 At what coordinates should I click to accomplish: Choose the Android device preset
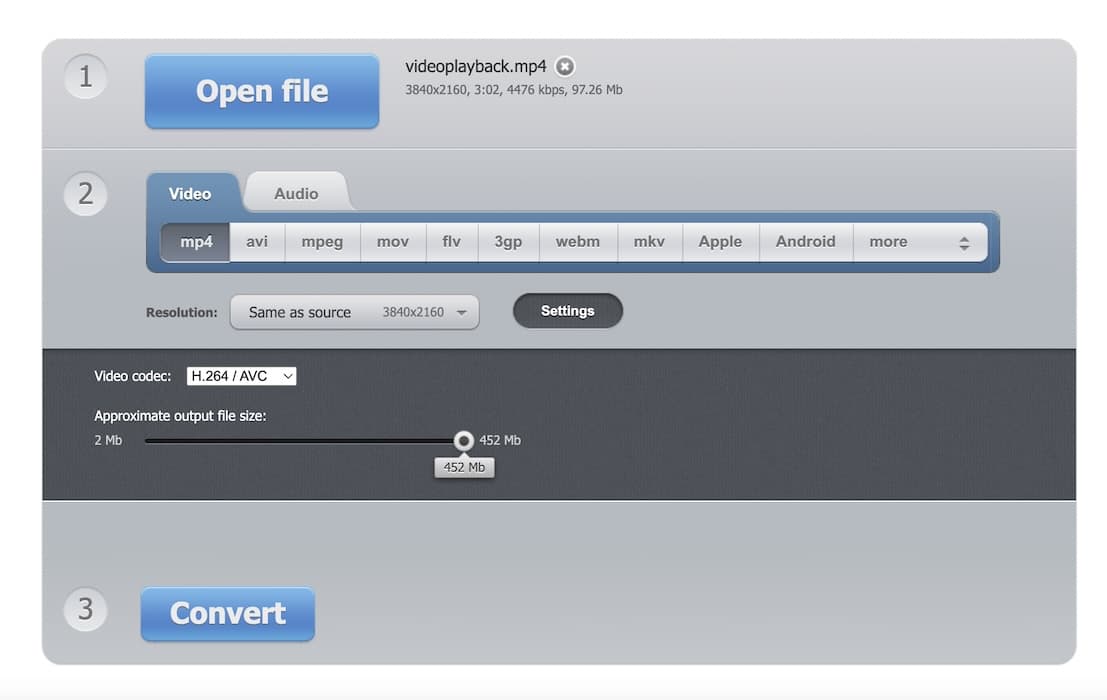805,242
